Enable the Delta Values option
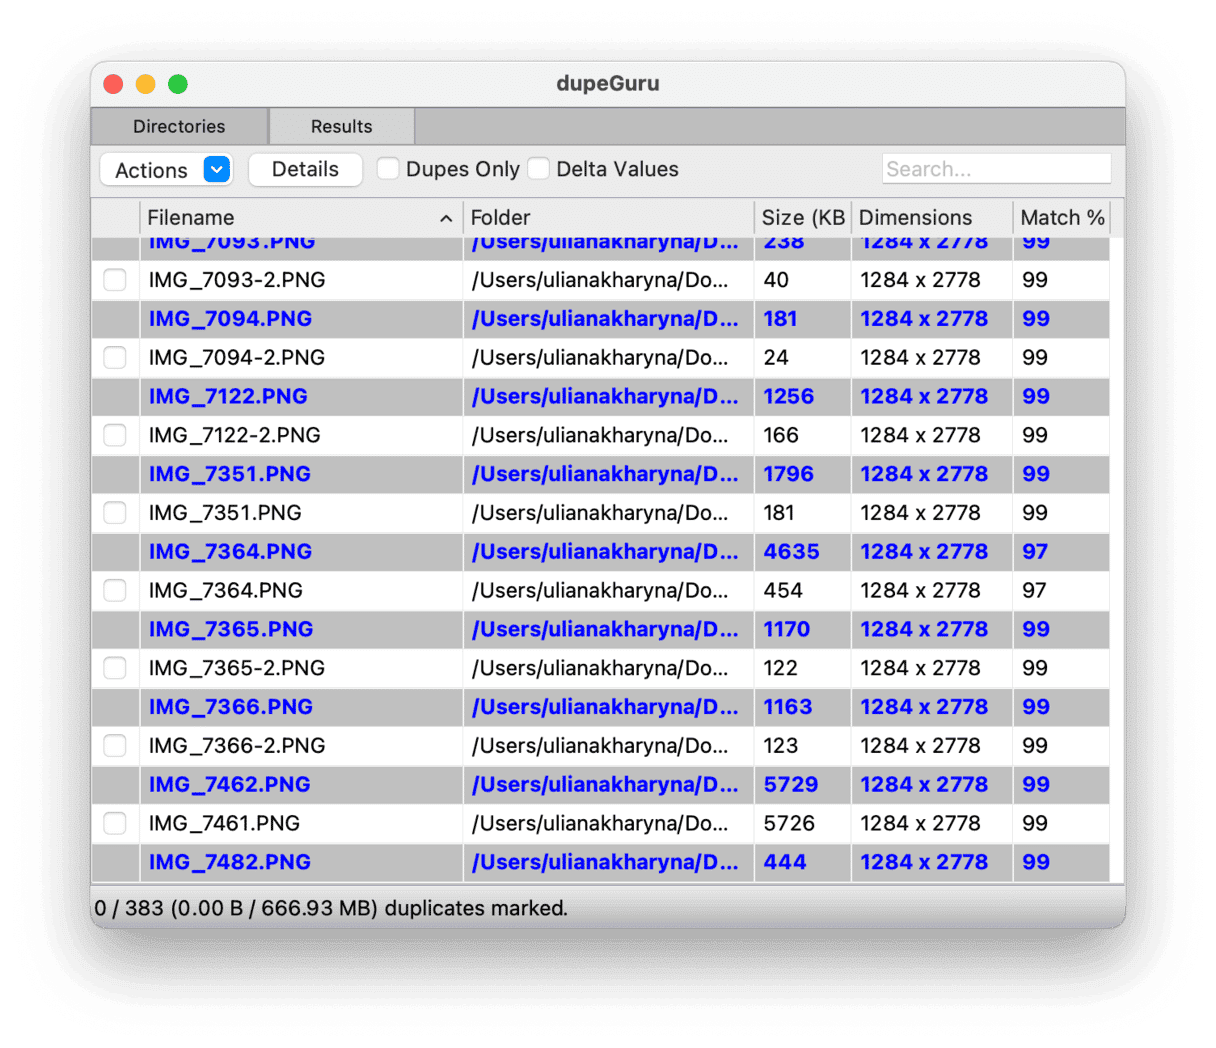This screenshot has width=1216, height=1048. pos(539,169)
